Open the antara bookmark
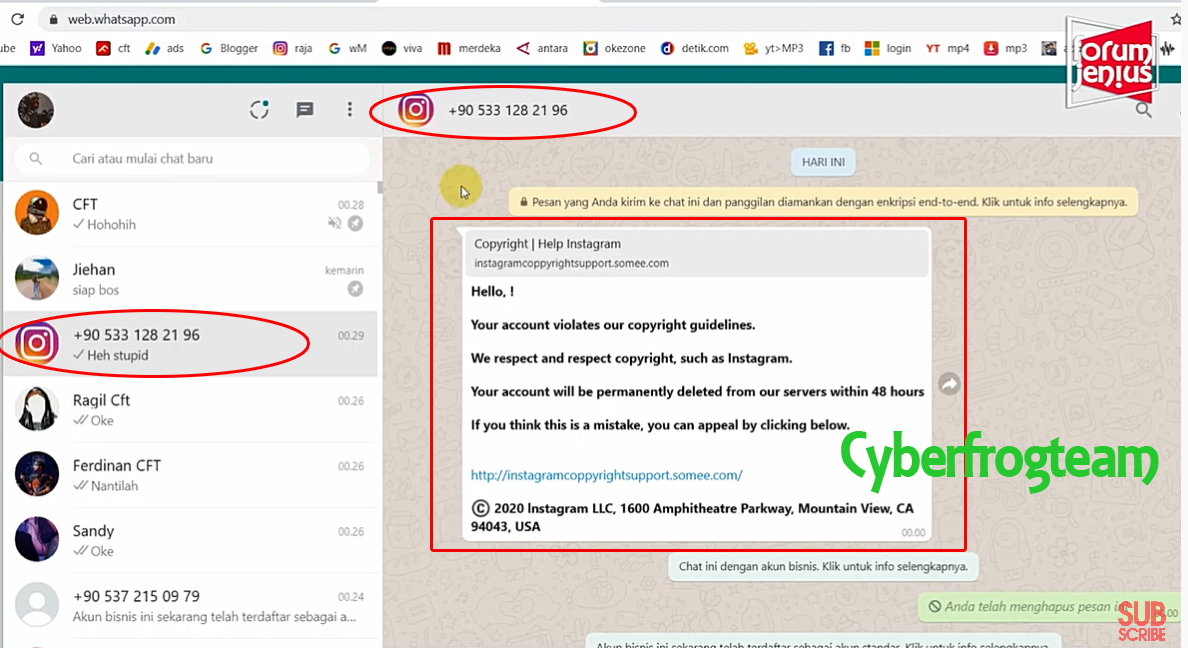Image resolution: width=1188 pixels, height=648 pixels. 542,49
